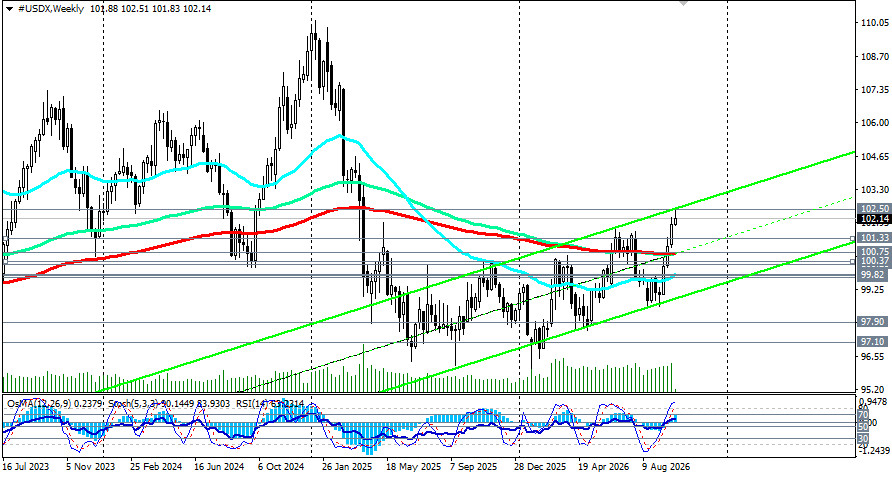The width and height of the screenshot is (892, 478).
Task: Click the 102.50 horizontal level price label
Action: pyautogui.click(x=875, y=209)
